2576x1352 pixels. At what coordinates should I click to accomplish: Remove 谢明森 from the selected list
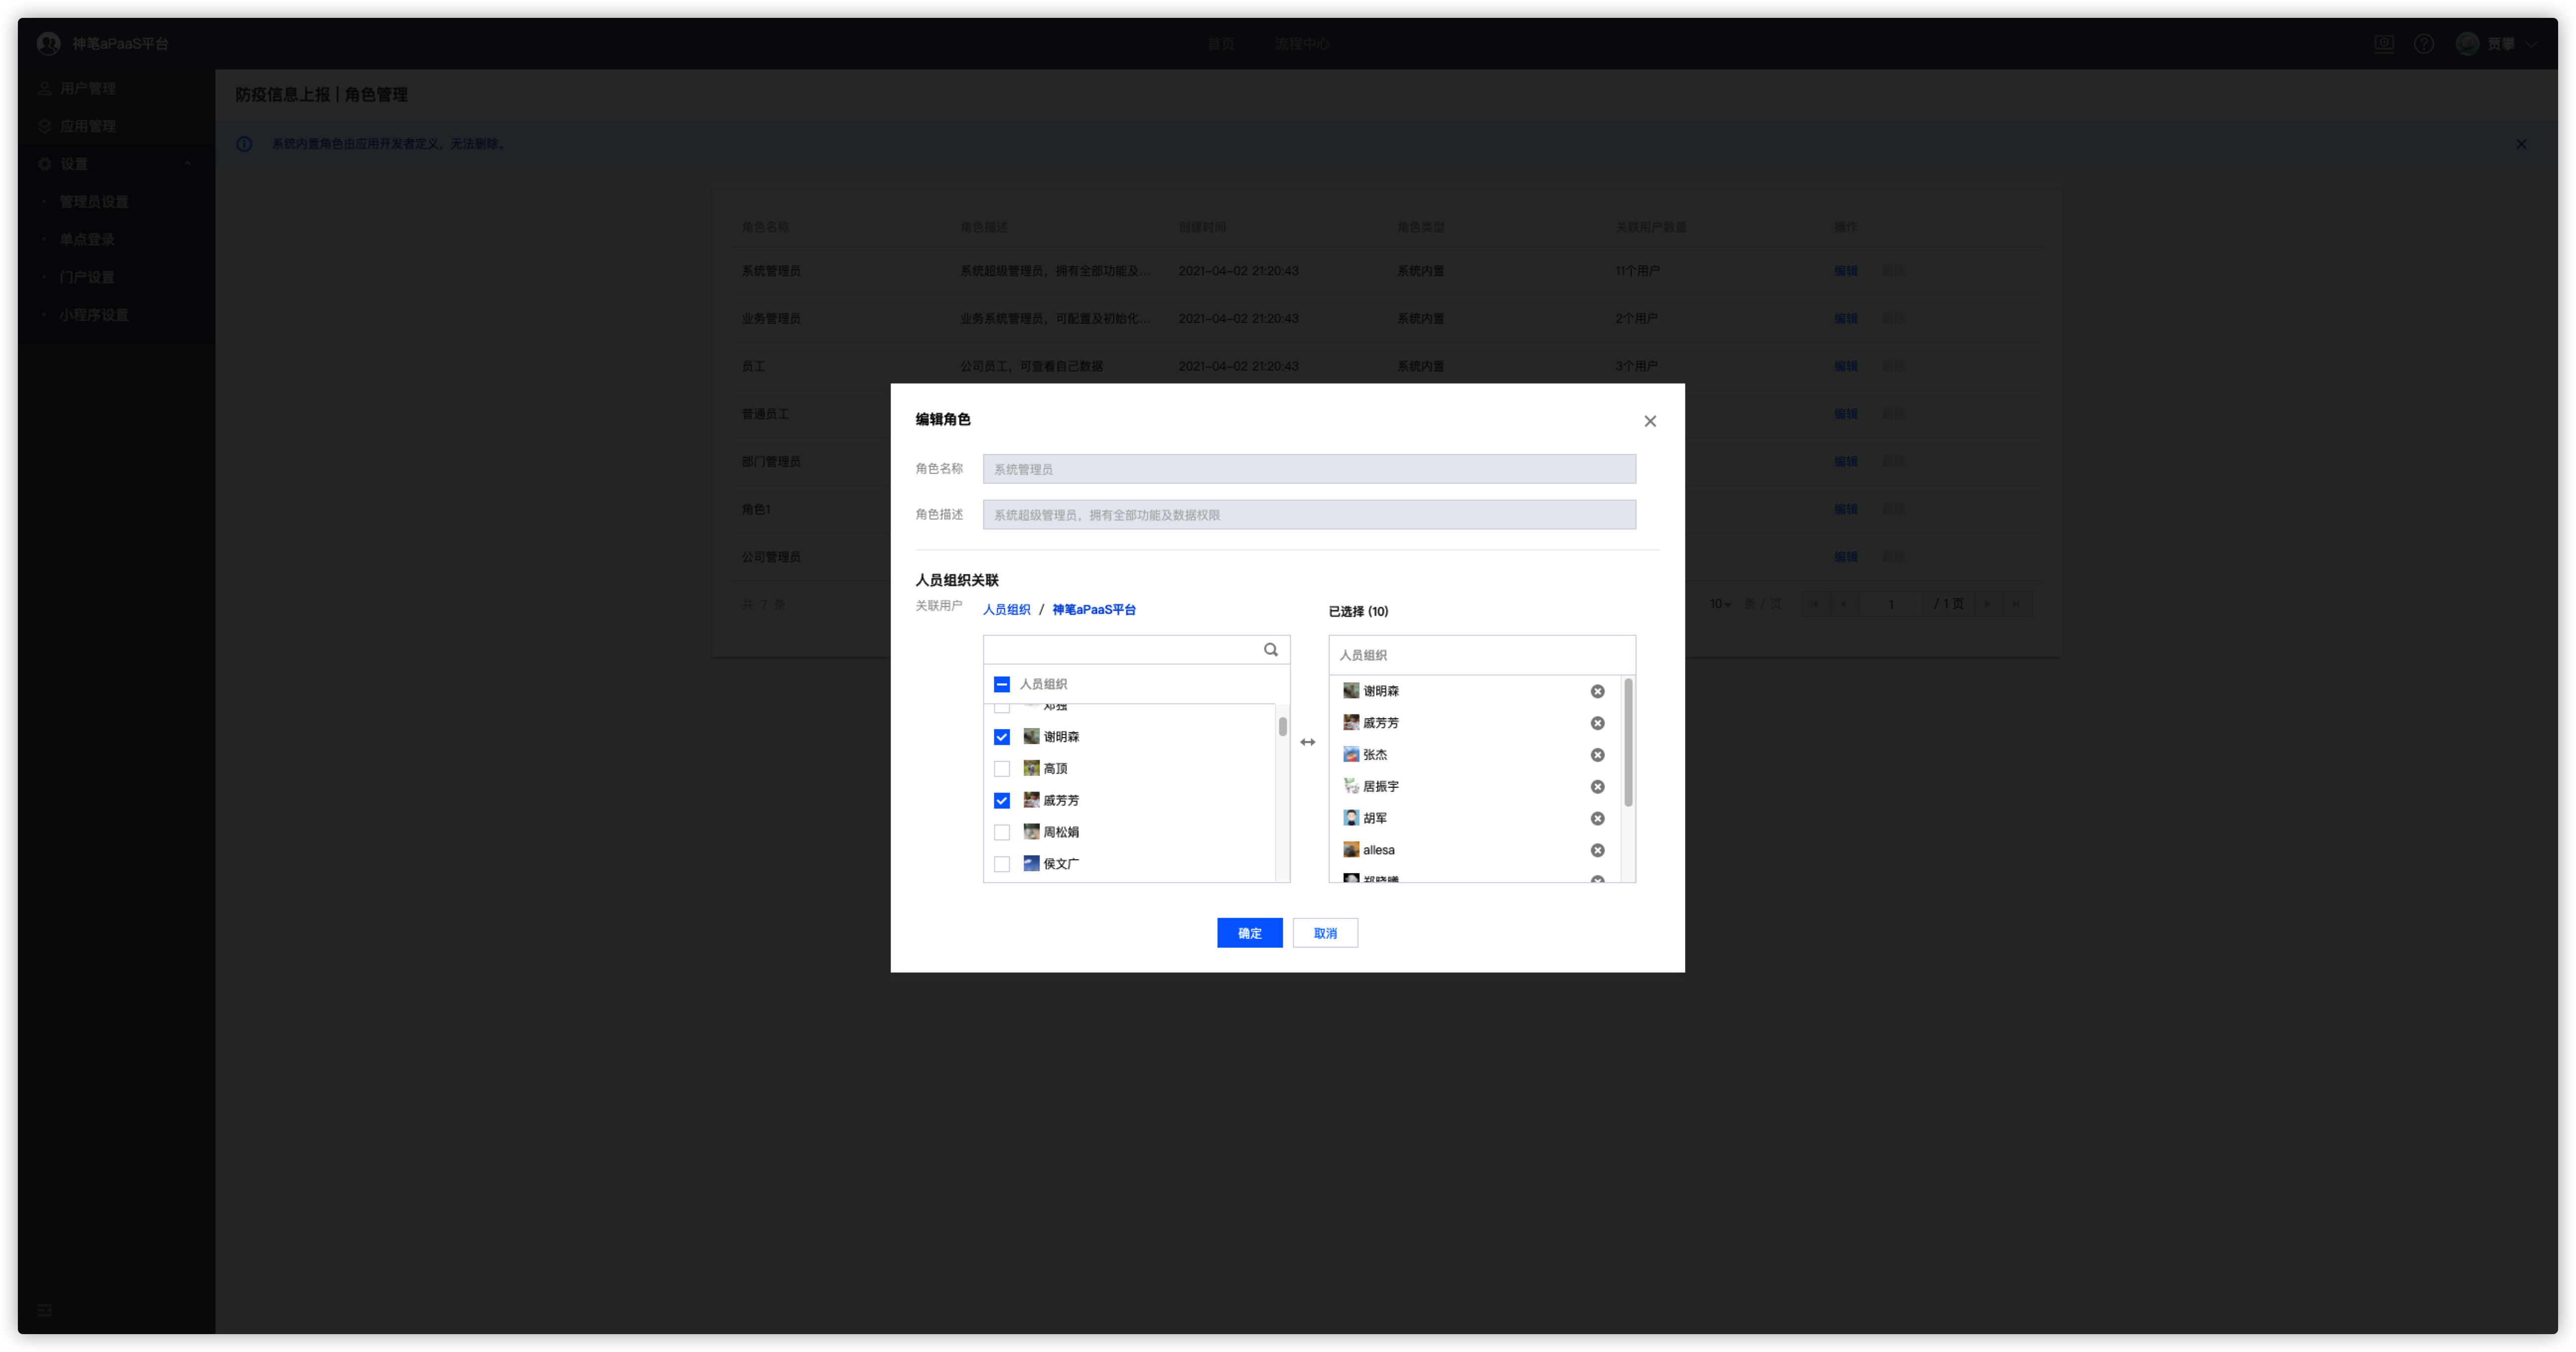pos(1597,691)
